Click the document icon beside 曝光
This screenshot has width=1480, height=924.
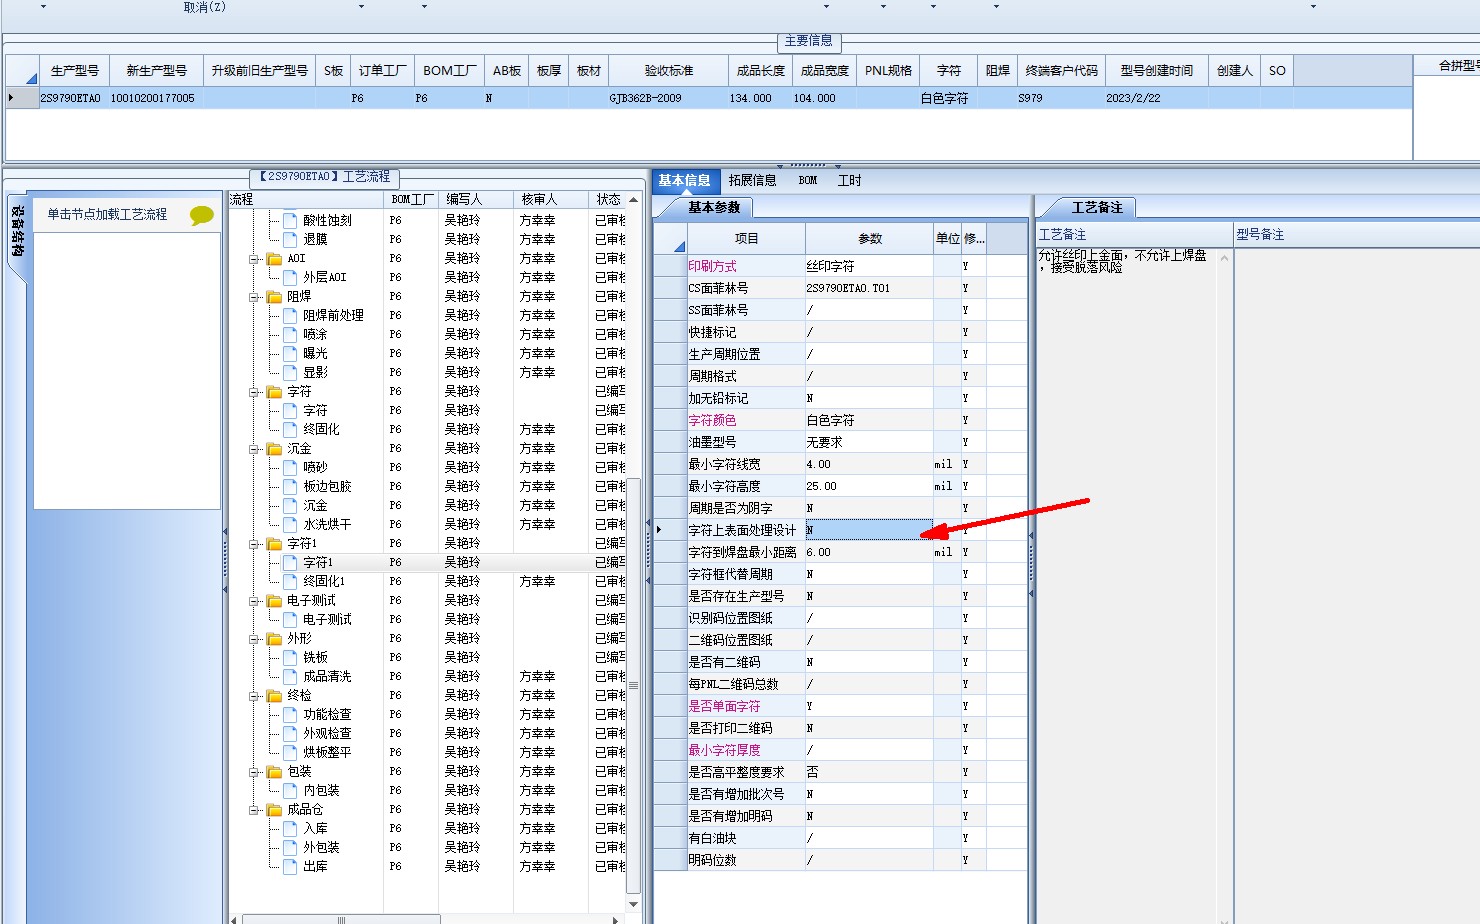(290, 353)
